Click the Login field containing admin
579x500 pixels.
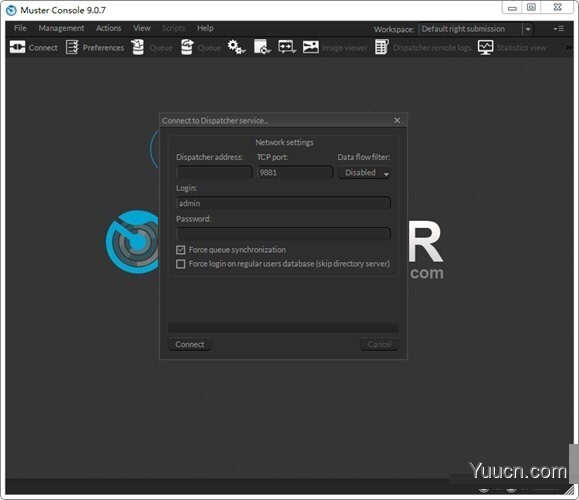(x=283, y=203)
